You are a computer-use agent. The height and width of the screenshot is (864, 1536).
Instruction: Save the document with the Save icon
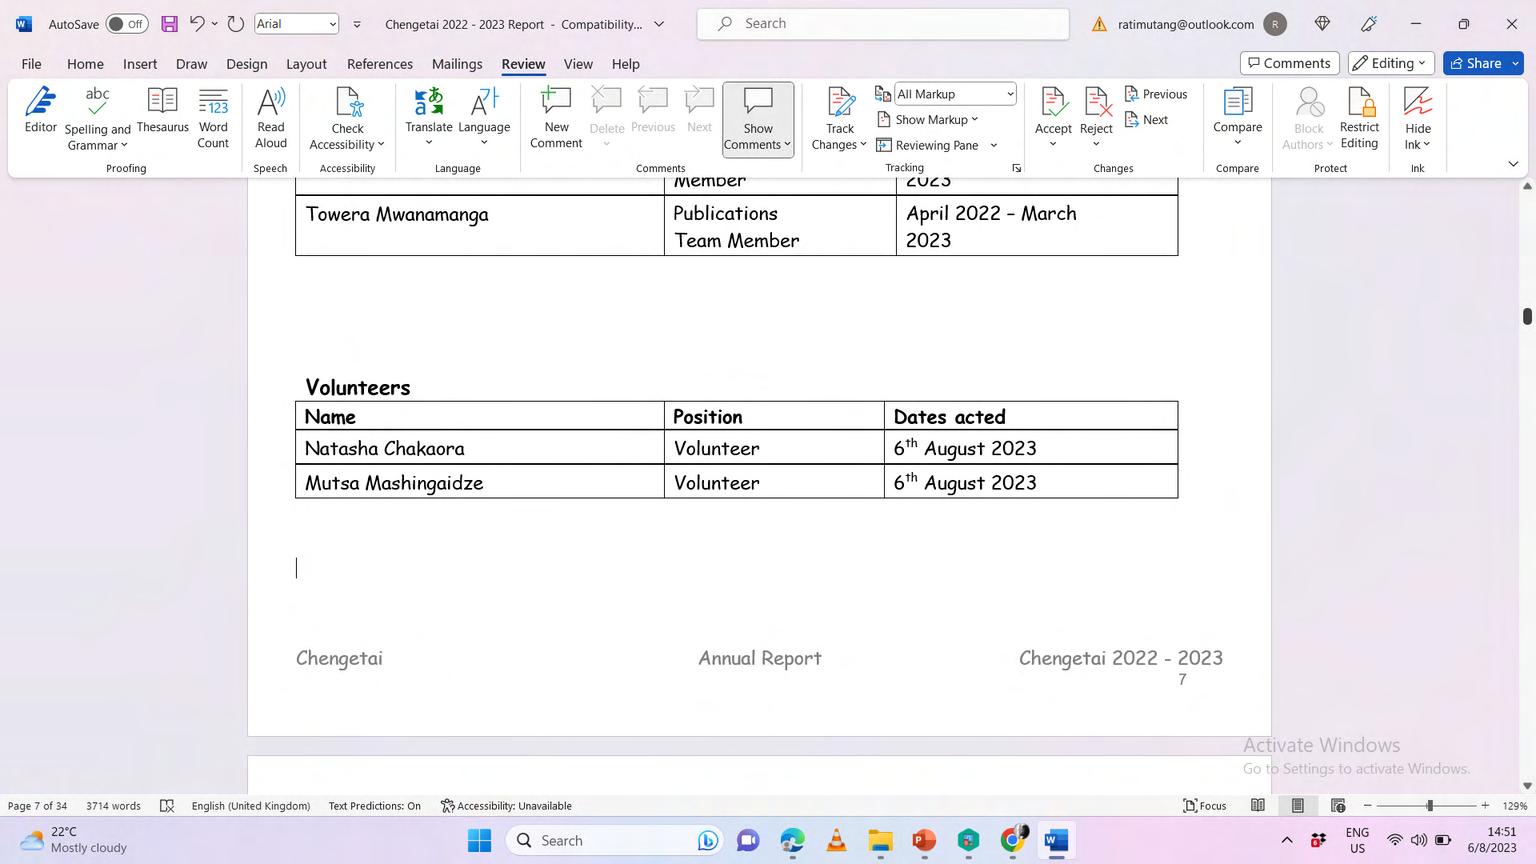point(169,24)
